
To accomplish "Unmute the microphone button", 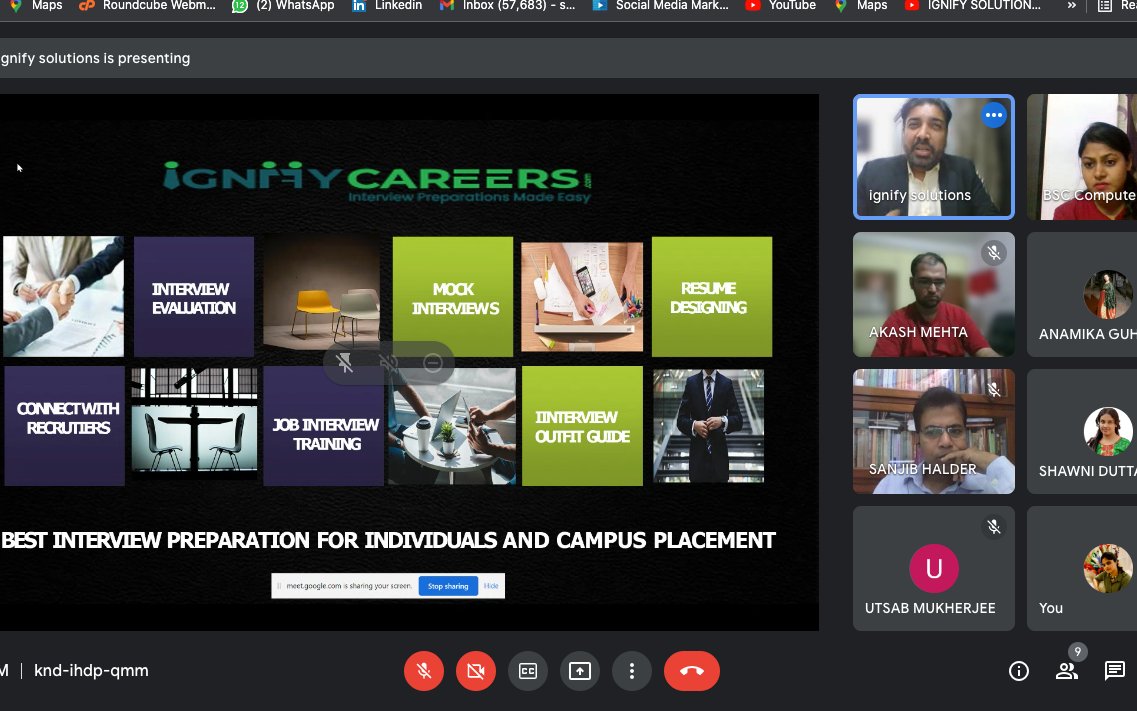I will coord(423,671).
